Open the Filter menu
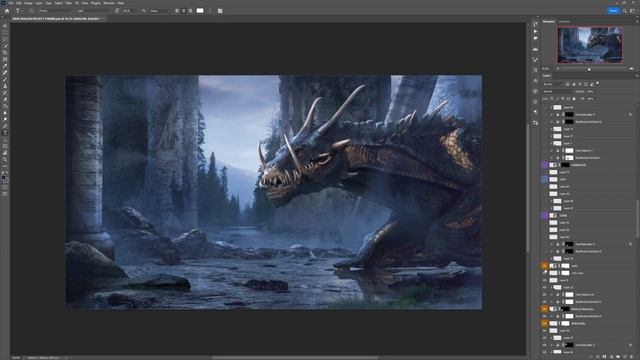 [69, 3]
